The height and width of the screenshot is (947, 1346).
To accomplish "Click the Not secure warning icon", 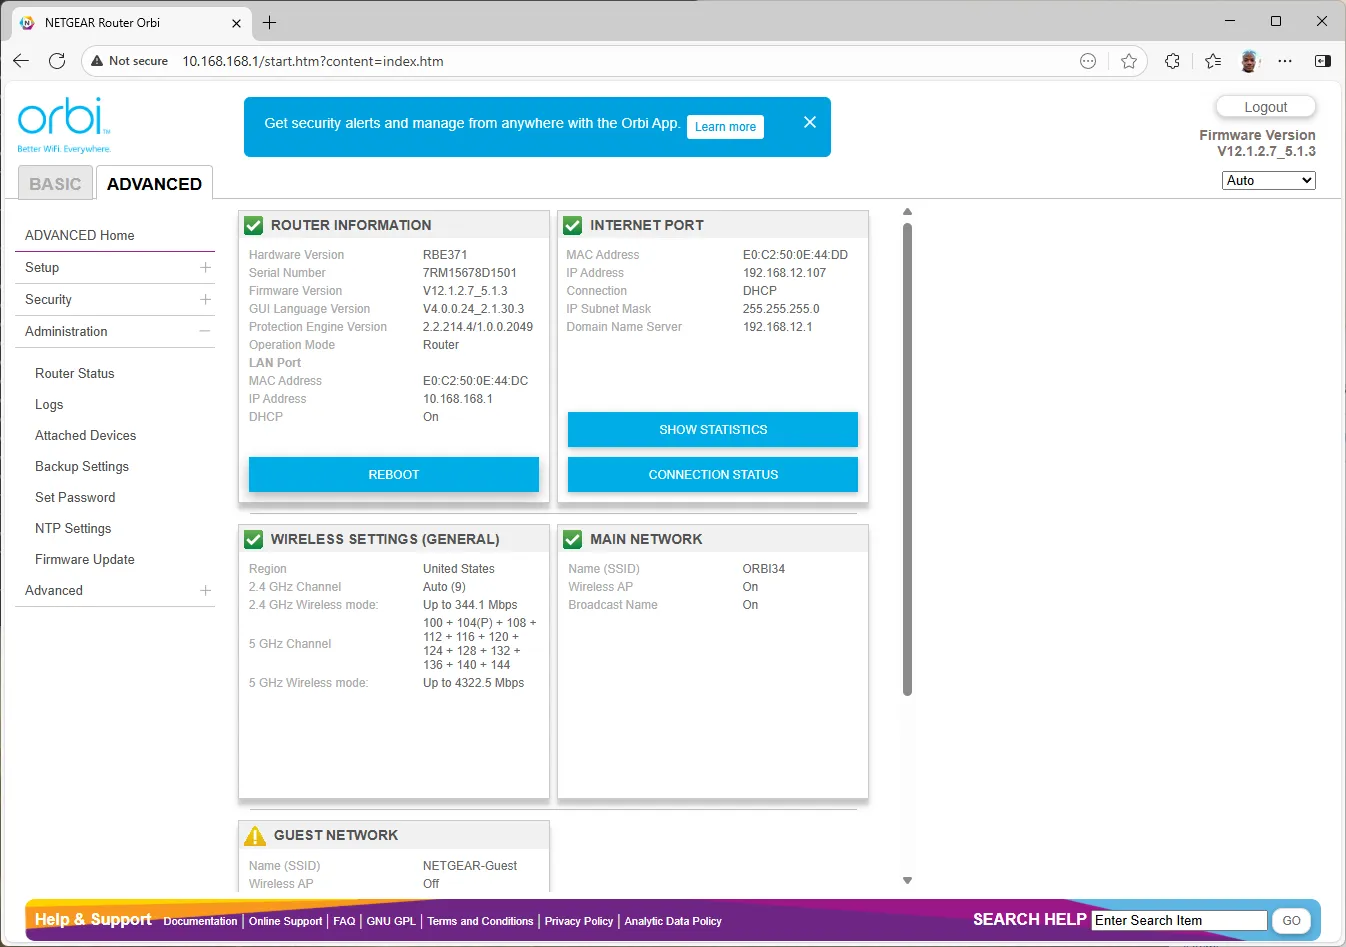I will tap(97, 61).
